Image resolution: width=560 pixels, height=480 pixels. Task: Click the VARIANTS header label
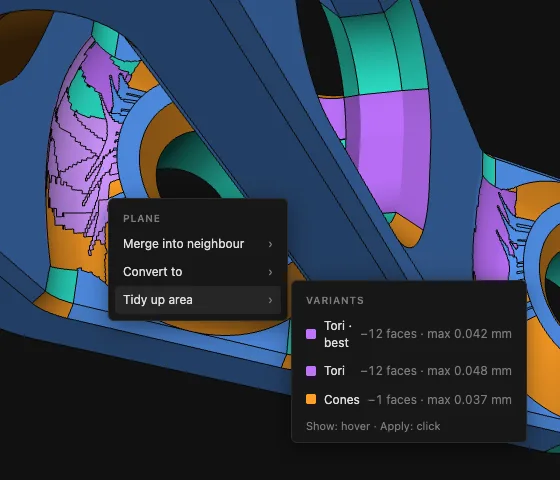pyautogui.click(x=335, y=301)
